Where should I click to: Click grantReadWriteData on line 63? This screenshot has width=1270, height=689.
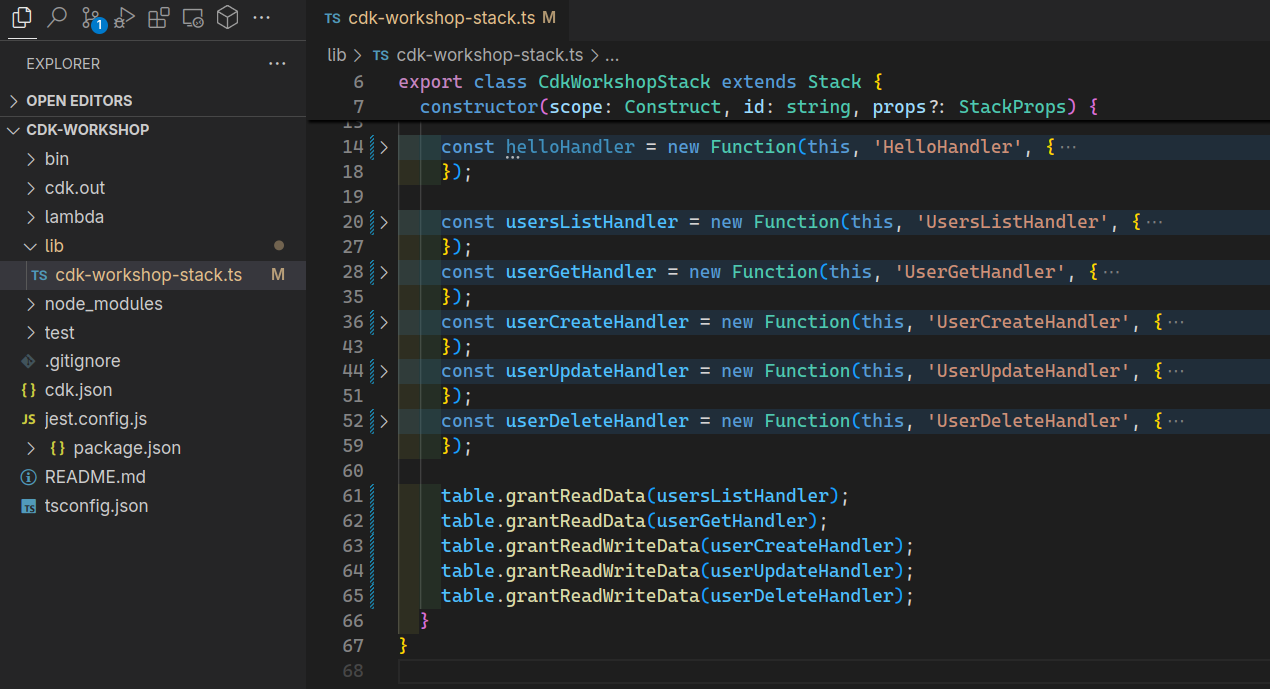(x=603, y=546)
